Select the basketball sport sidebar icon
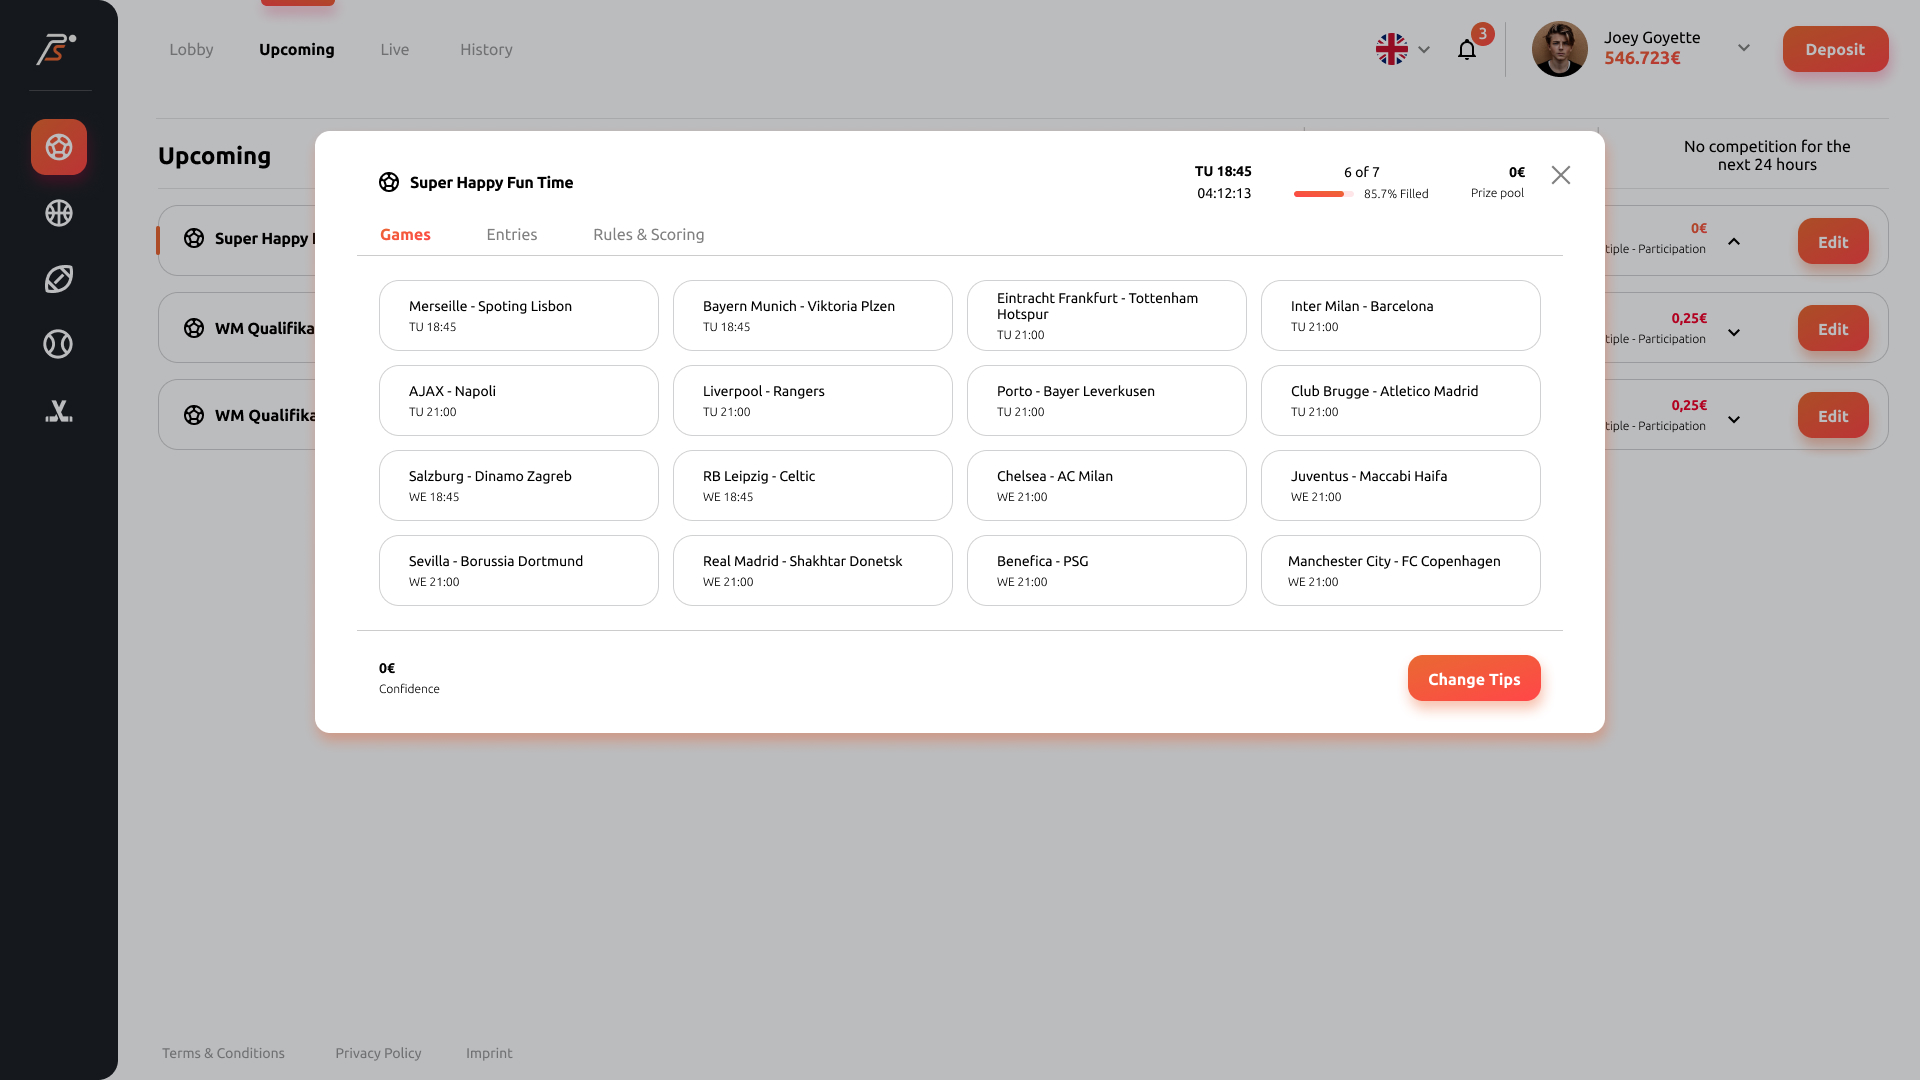 click(x=59, y=213)
